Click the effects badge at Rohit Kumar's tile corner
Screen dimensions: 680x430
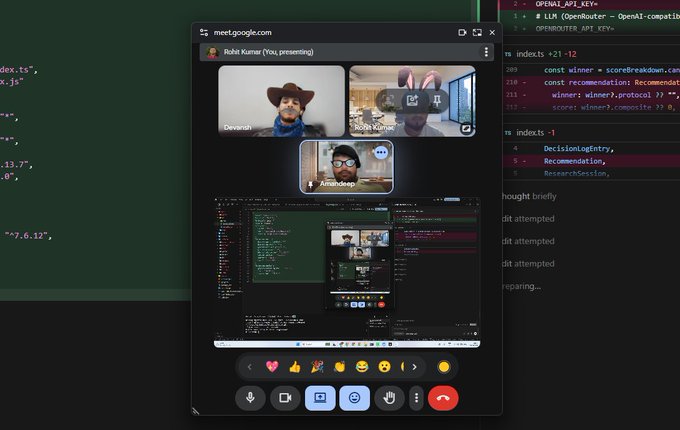466,129
